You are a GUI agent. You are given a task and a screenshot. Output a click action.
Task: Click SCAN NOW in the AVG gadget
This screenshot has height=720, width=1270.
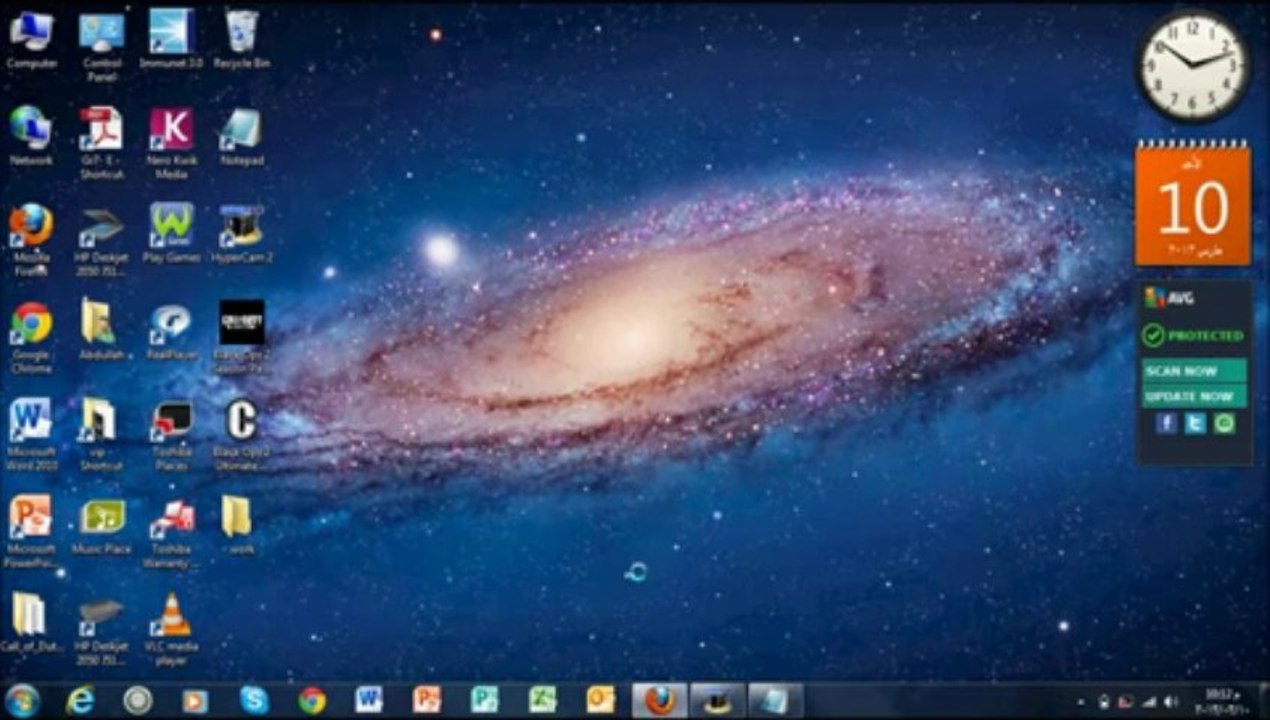[x=1194, y=370]
